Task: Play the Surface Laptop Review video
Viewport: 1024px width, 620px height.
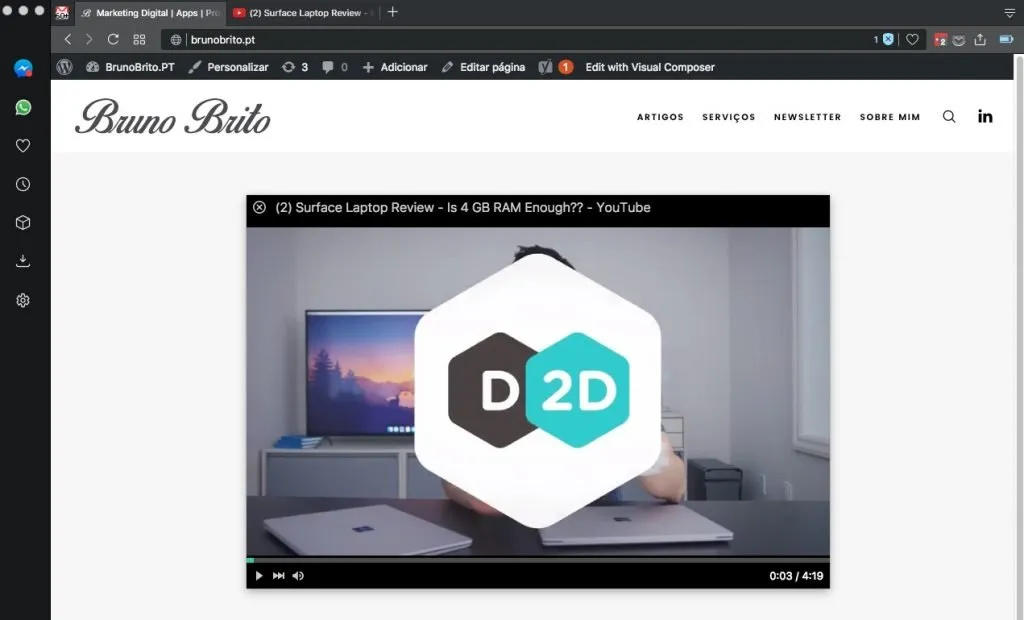Action: [259, 576]
